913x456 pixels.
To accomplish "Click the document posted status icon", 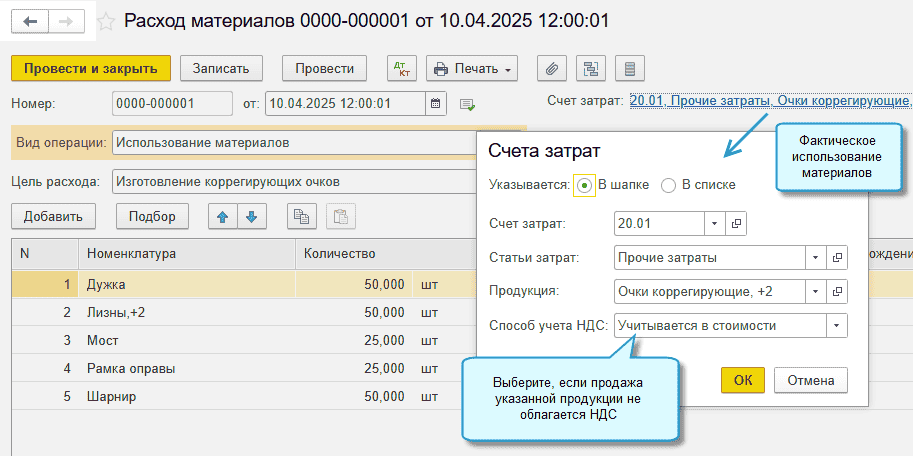I will click(x=467, y=104).
